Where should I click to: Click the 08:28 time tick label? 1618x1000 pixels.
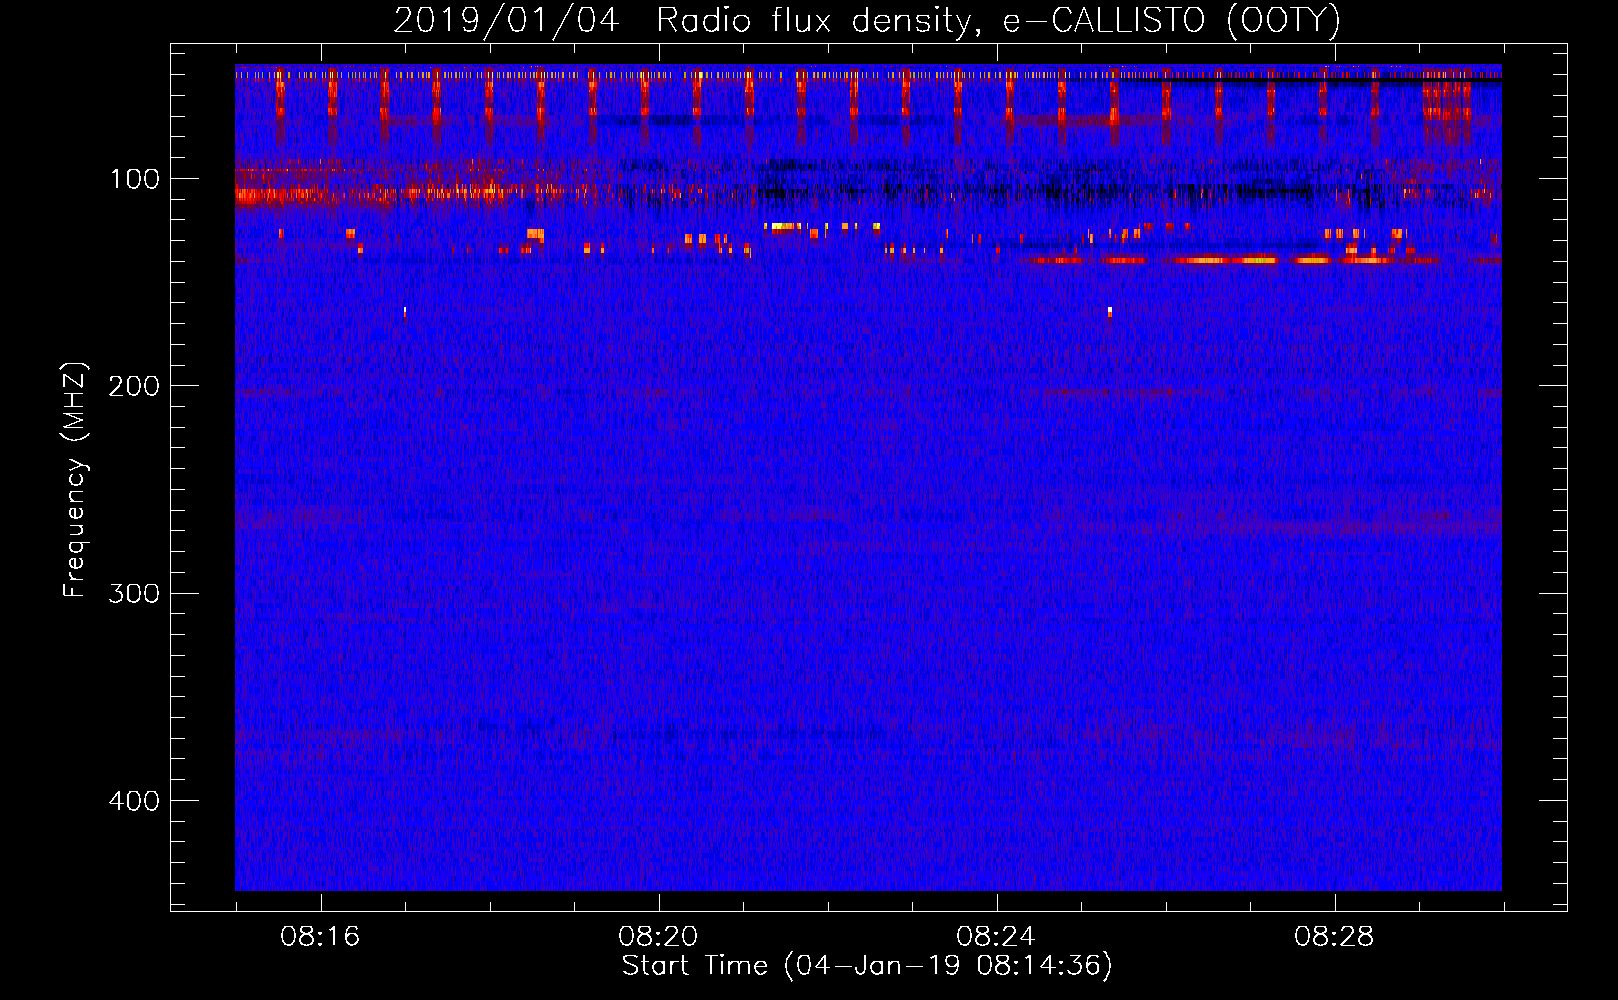[x=1334, y=937]
